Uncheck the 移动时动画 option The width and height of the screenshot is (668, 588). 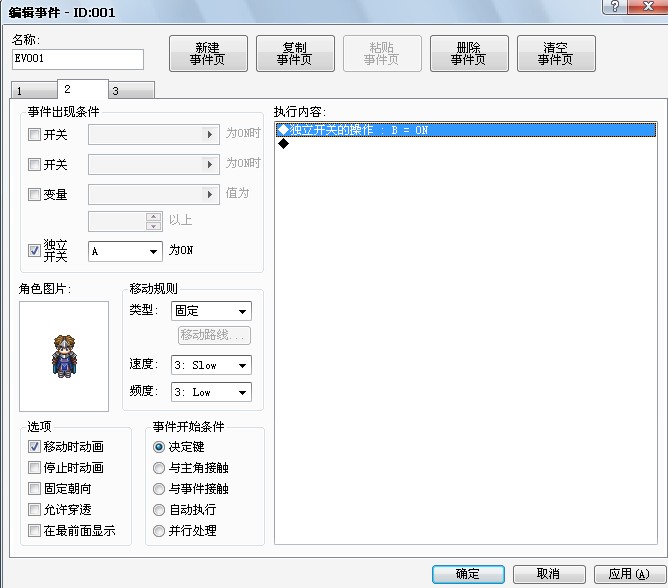[34, 447]
